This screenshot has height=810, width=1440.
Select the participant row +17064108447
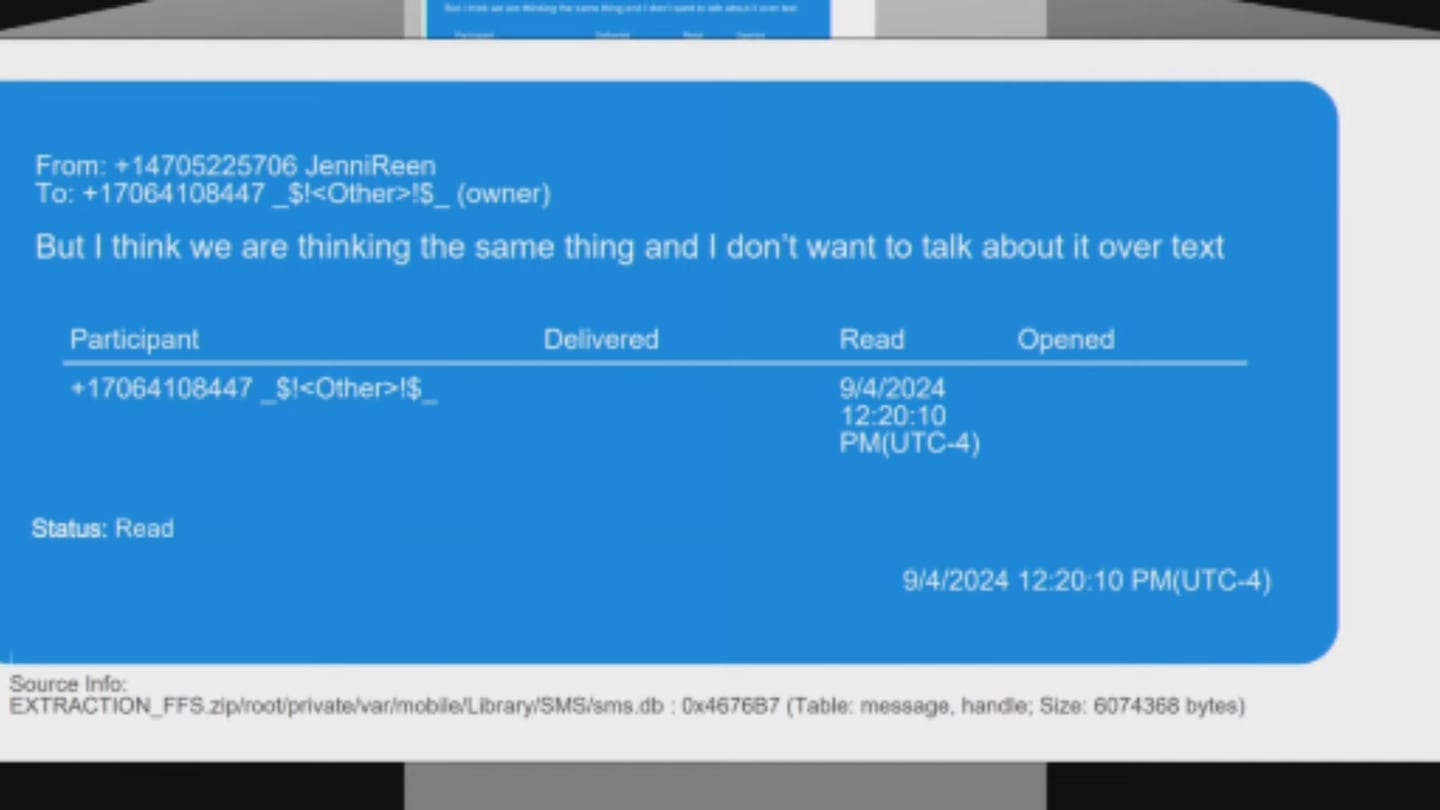253,389
